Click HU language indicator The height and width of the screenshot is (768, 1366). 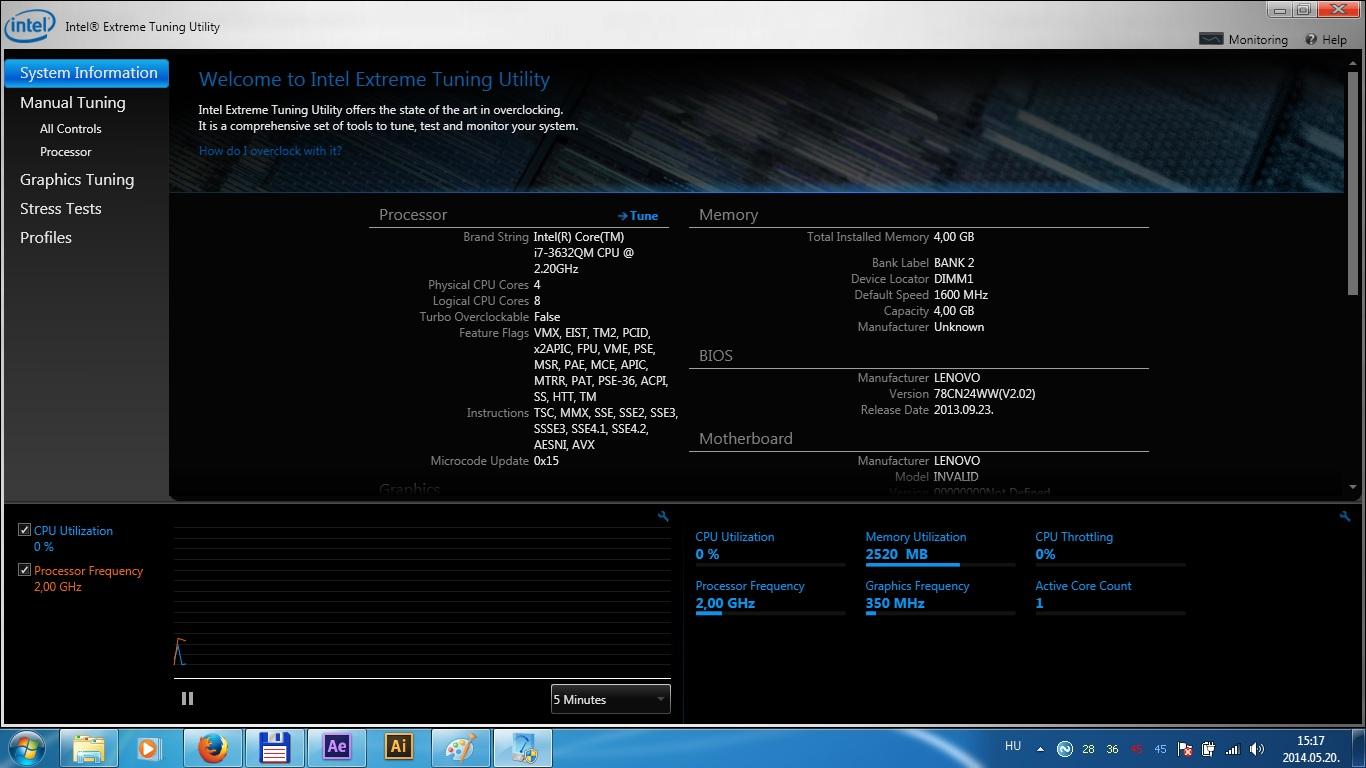click(x=1012, y=746)
